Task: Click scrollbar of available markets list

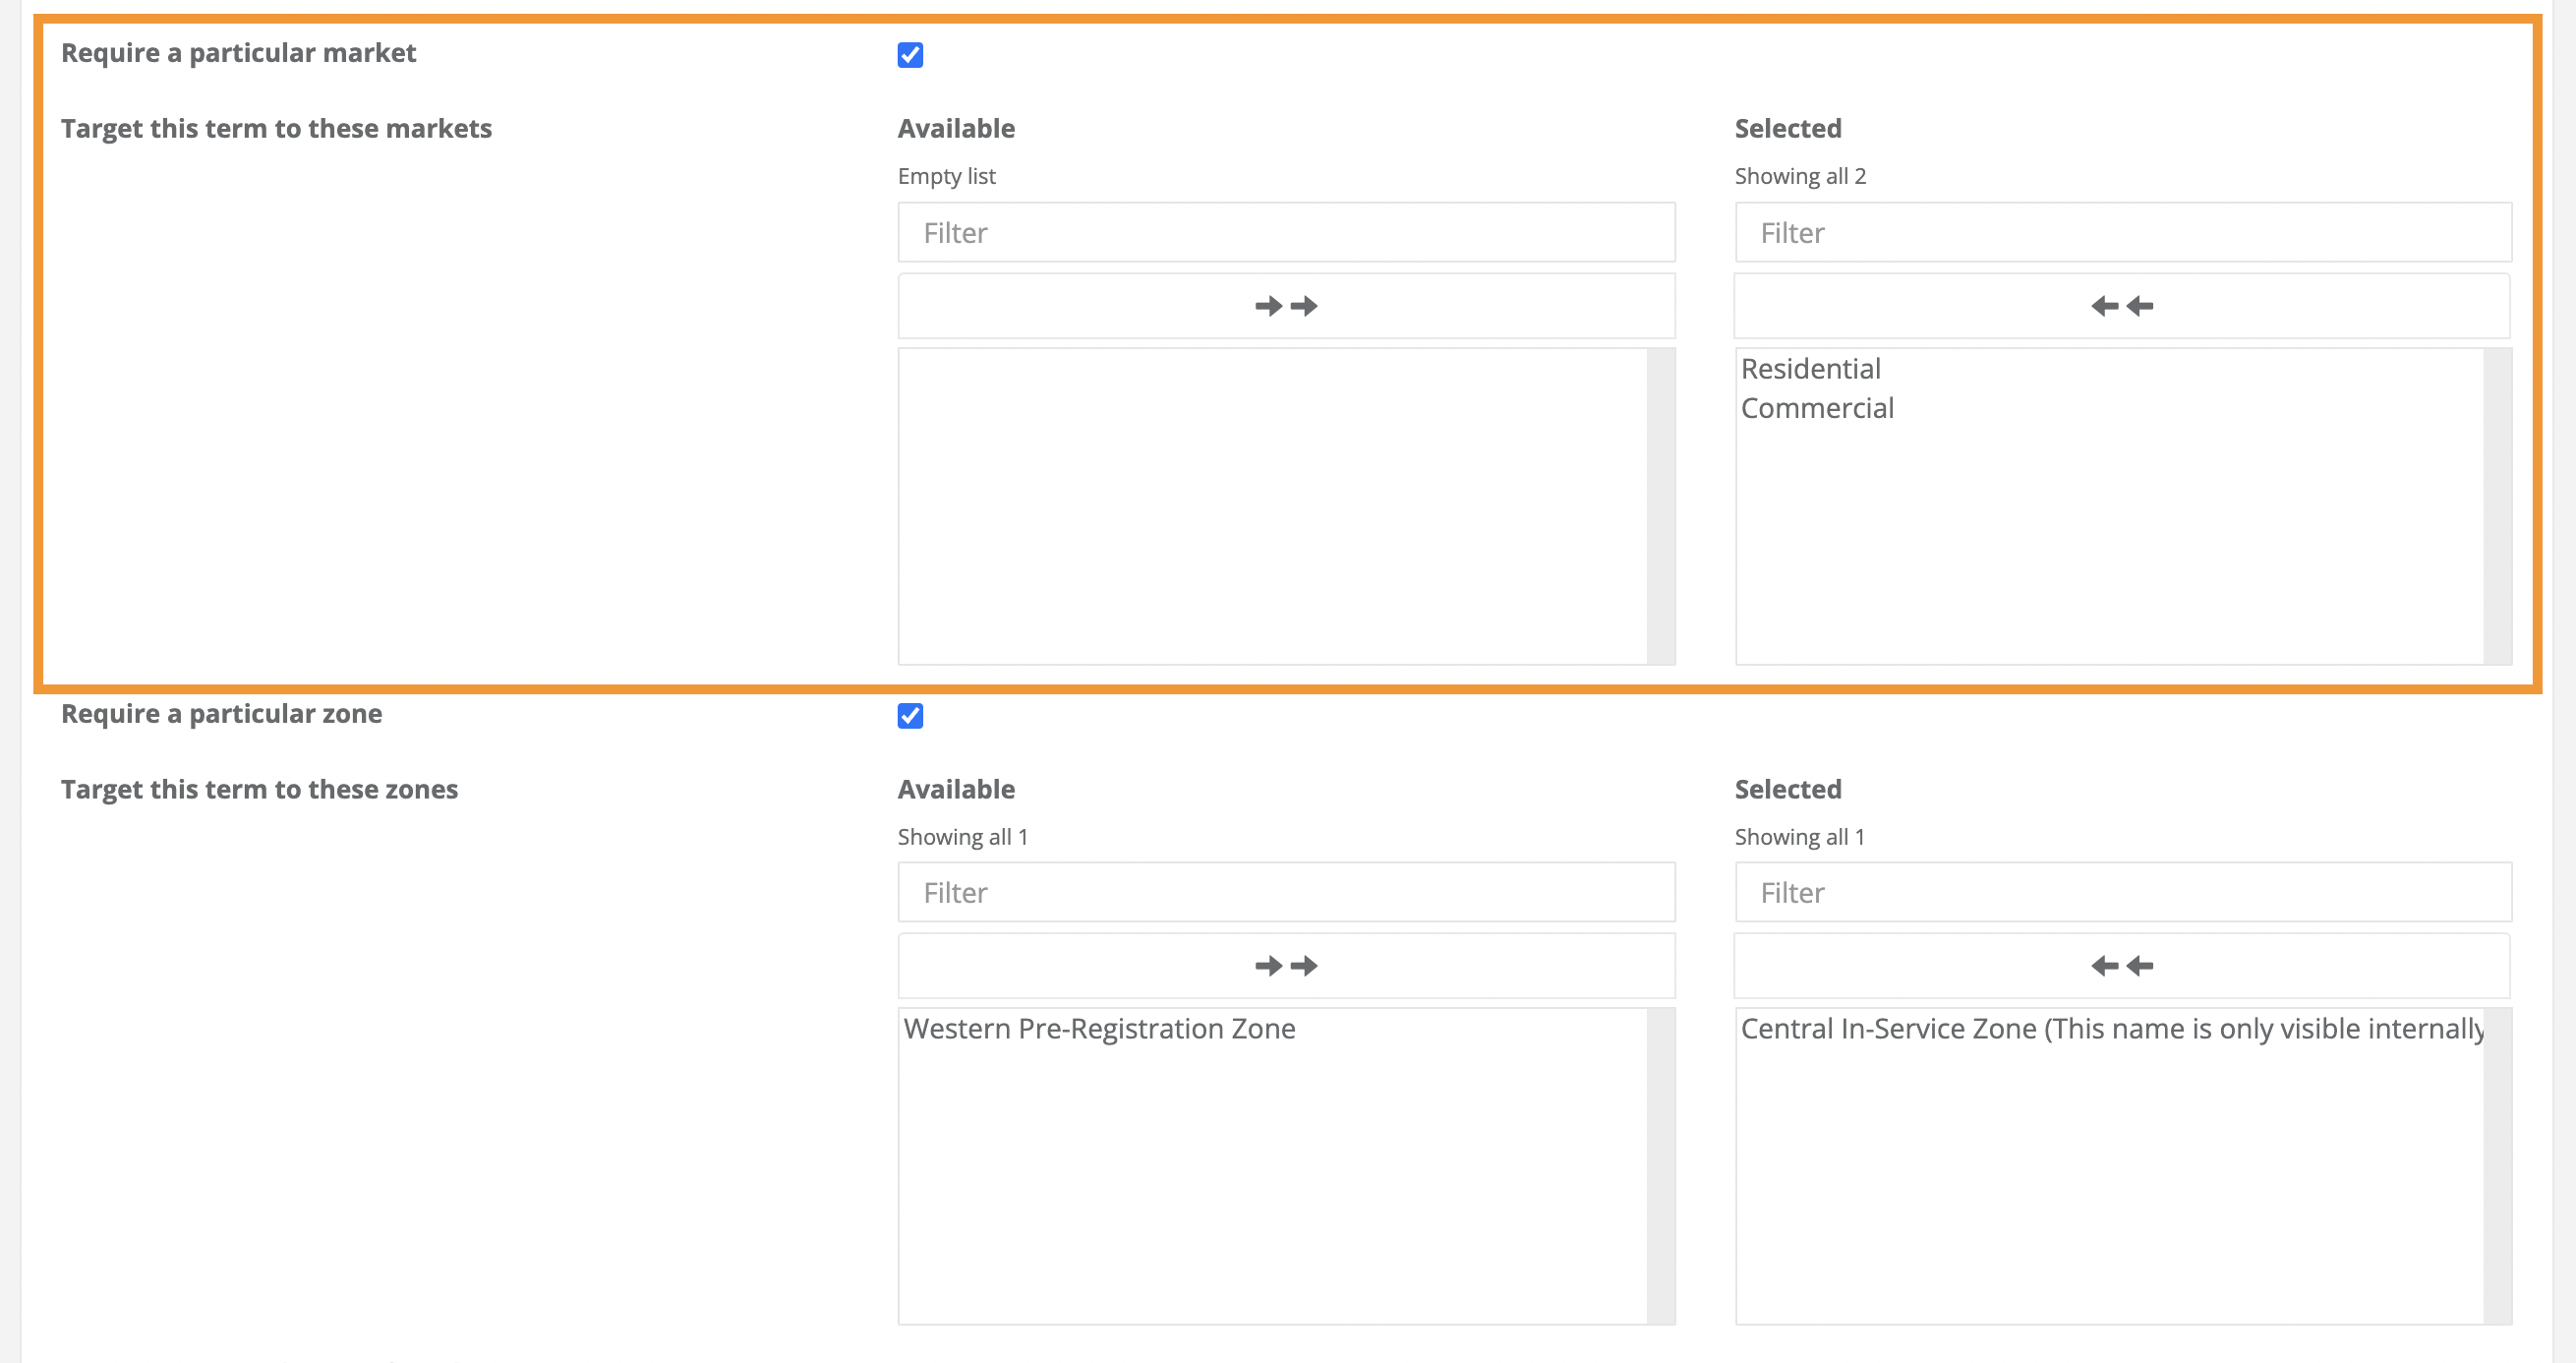Action: [x=1661, y=506]
